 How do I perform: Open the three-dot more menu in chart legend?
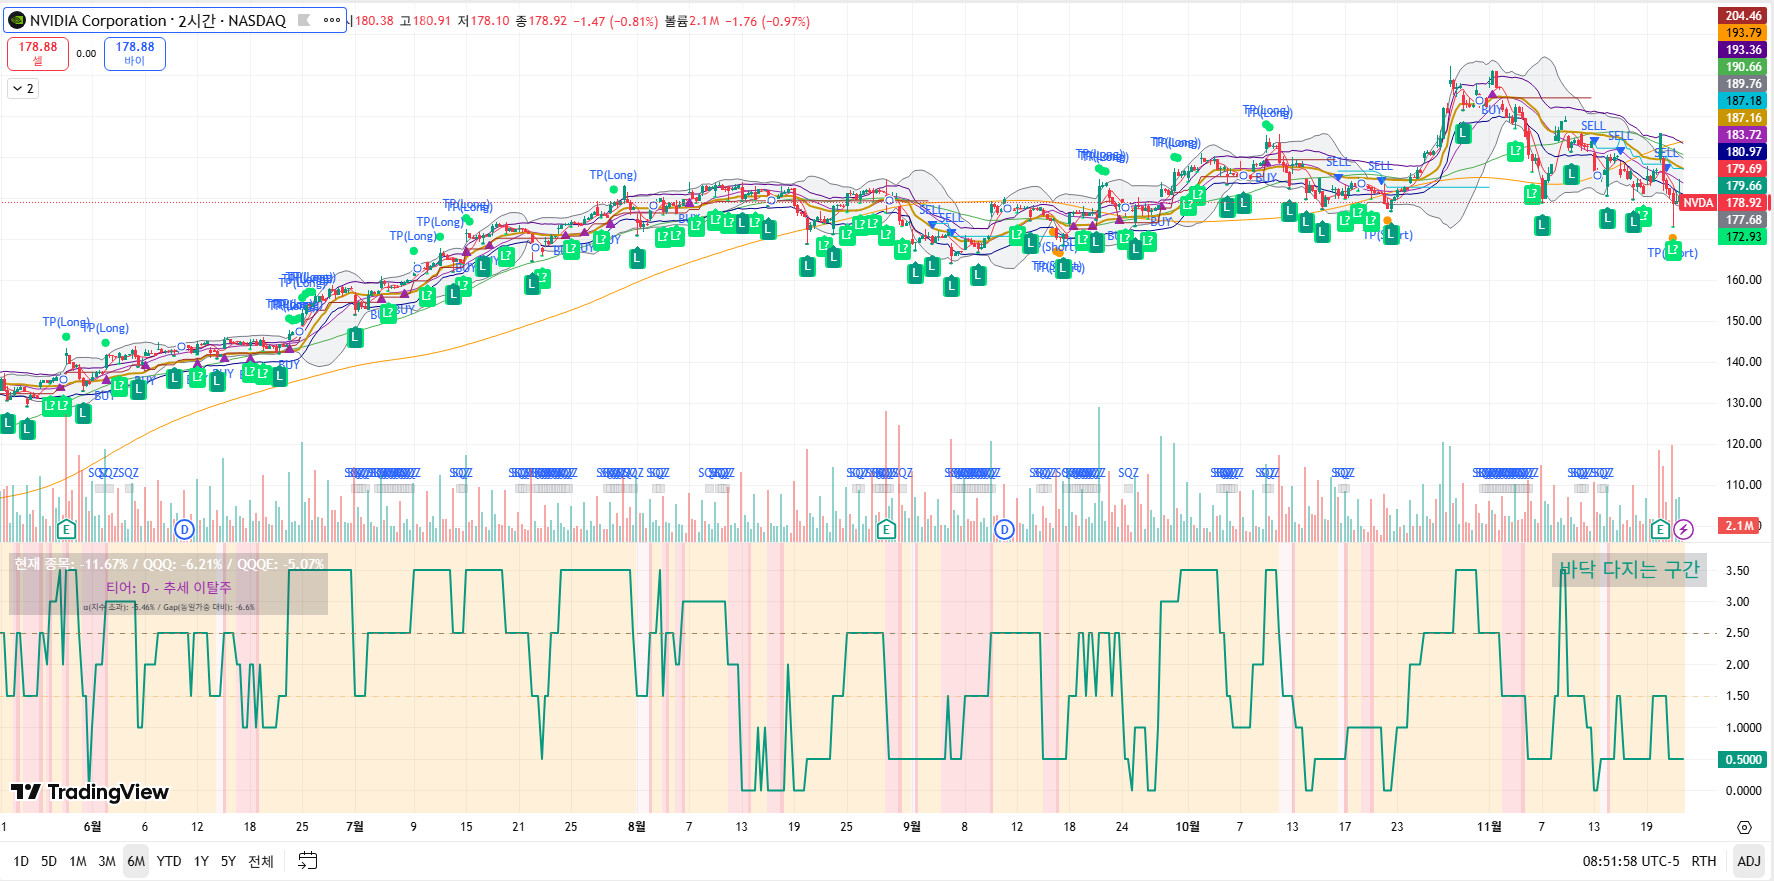(332, 21)
